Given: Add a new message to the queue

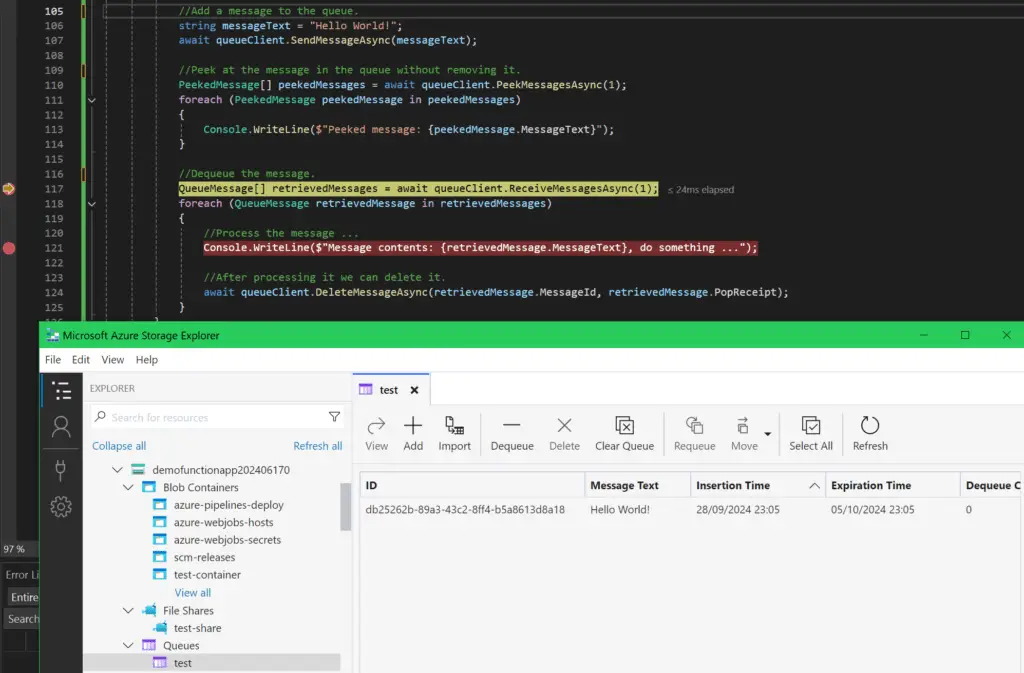Looking at the screenshot, I should 413,432.
